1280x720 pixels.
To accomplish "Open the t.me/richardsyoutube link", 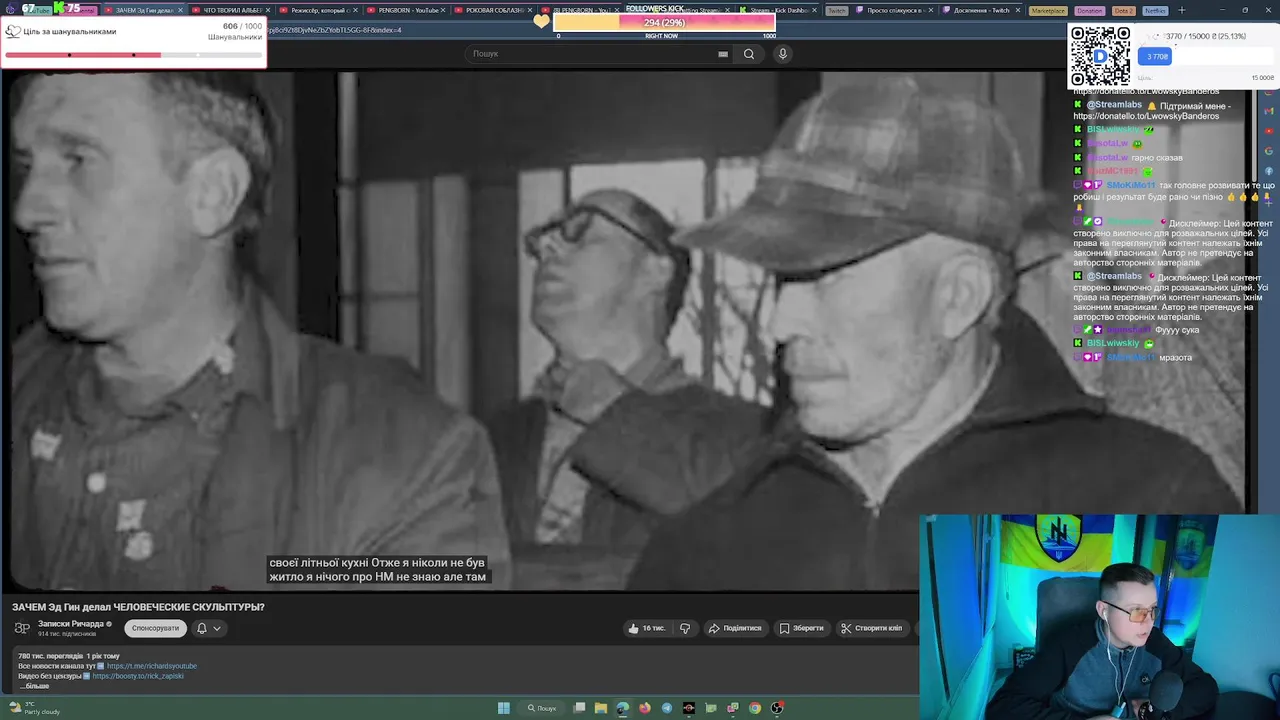I will point(152,666).
